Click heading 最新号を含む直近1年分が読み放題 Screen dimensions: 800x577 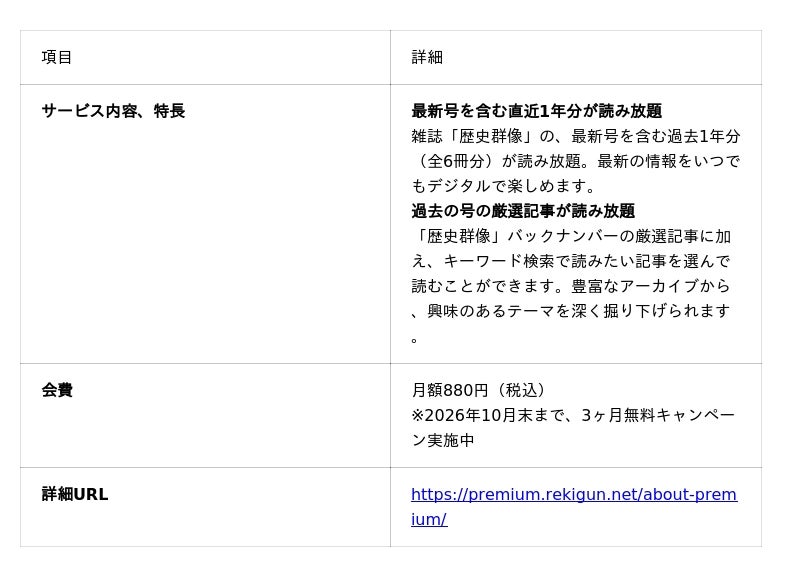537,111
